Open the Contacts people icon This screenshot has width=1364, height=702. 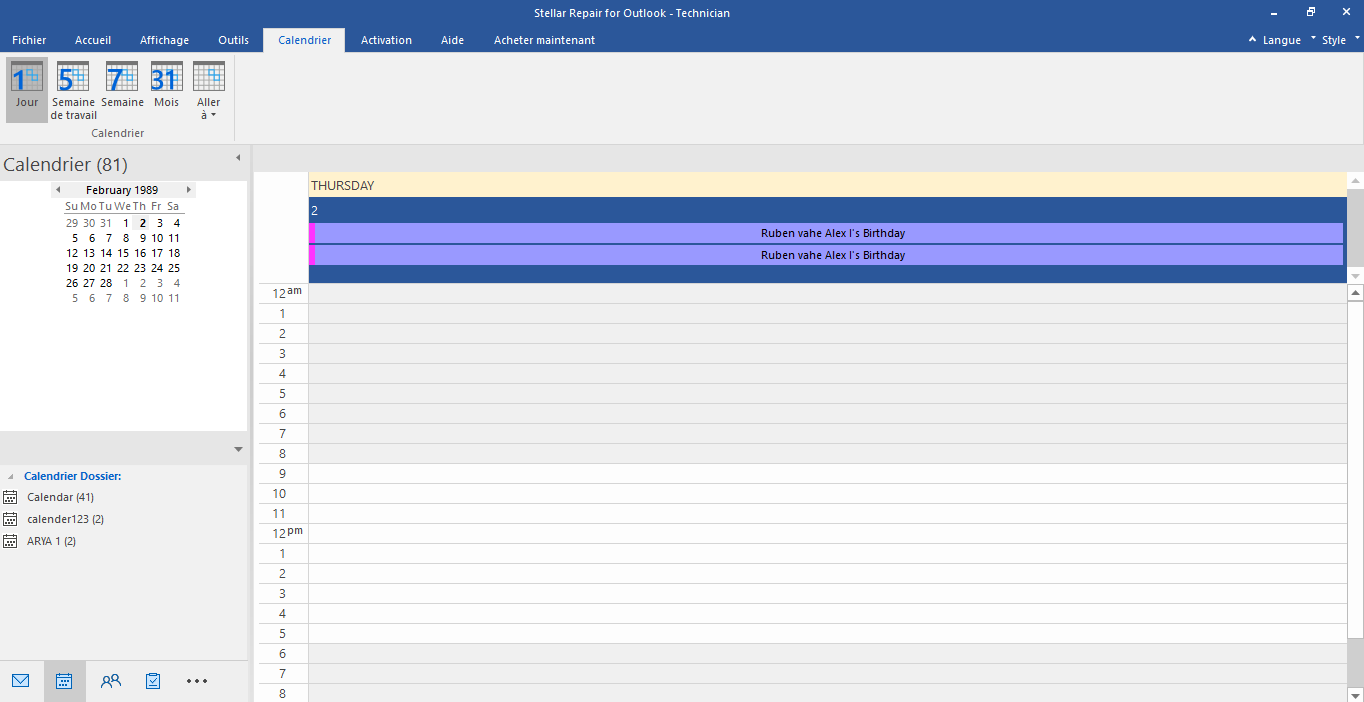(110, 681)
